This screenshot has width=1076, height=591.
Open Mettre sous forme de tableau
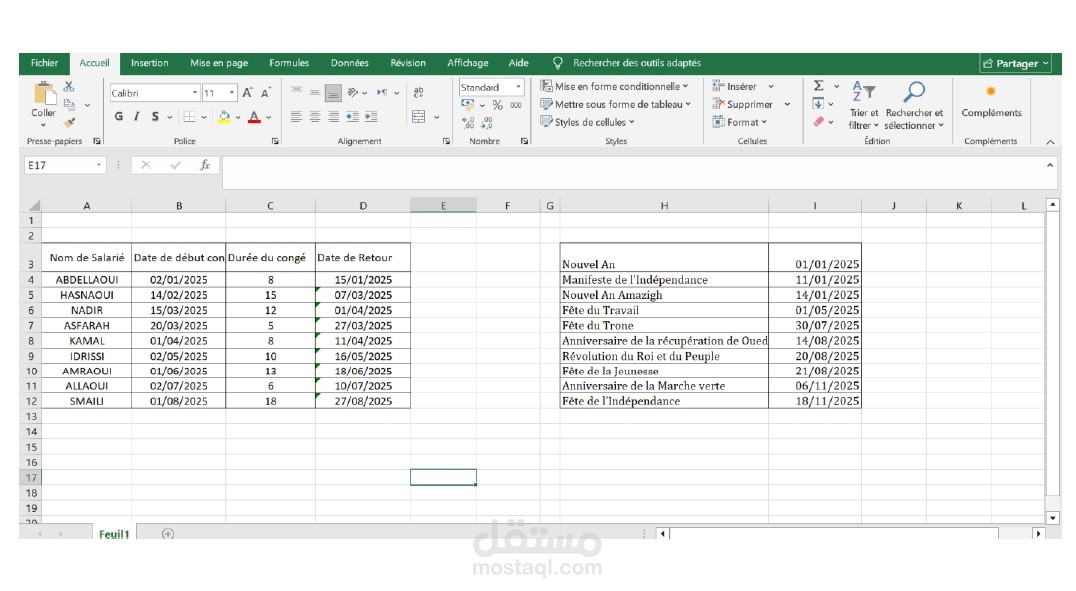pyautogui.click(x=615, y=104)
